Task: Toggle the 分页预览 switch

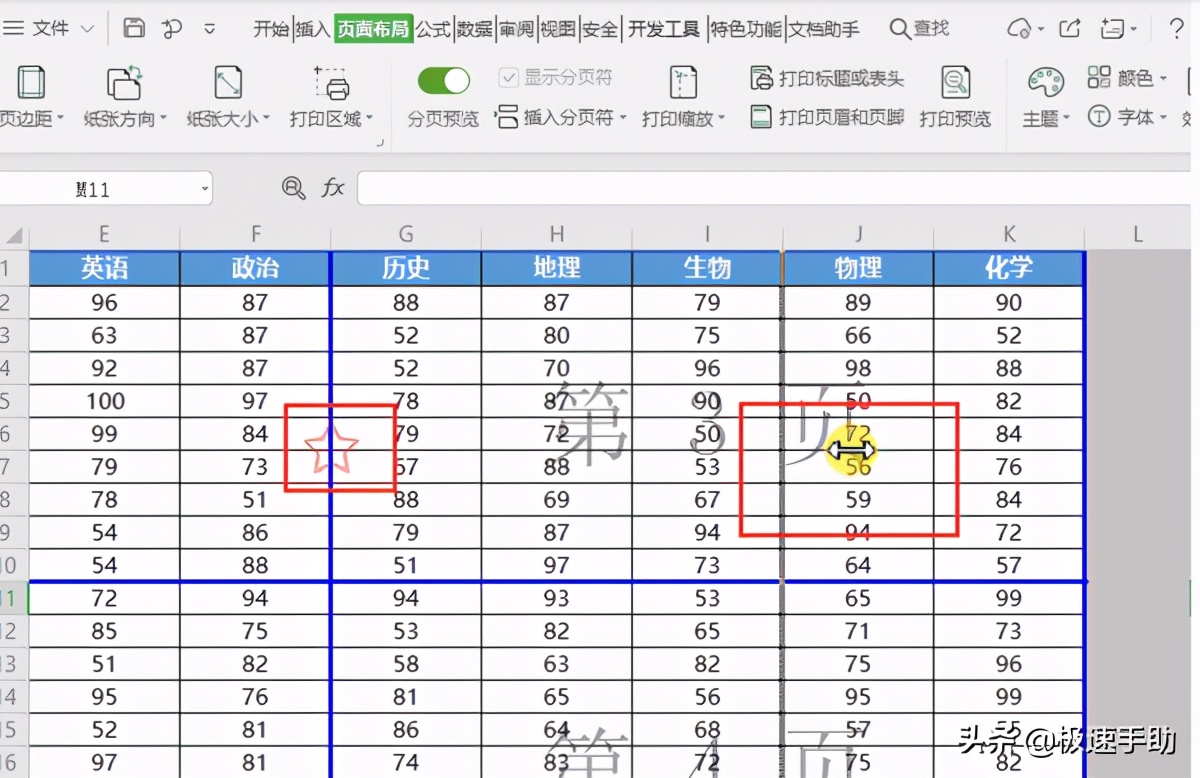Action: point(443,81)
